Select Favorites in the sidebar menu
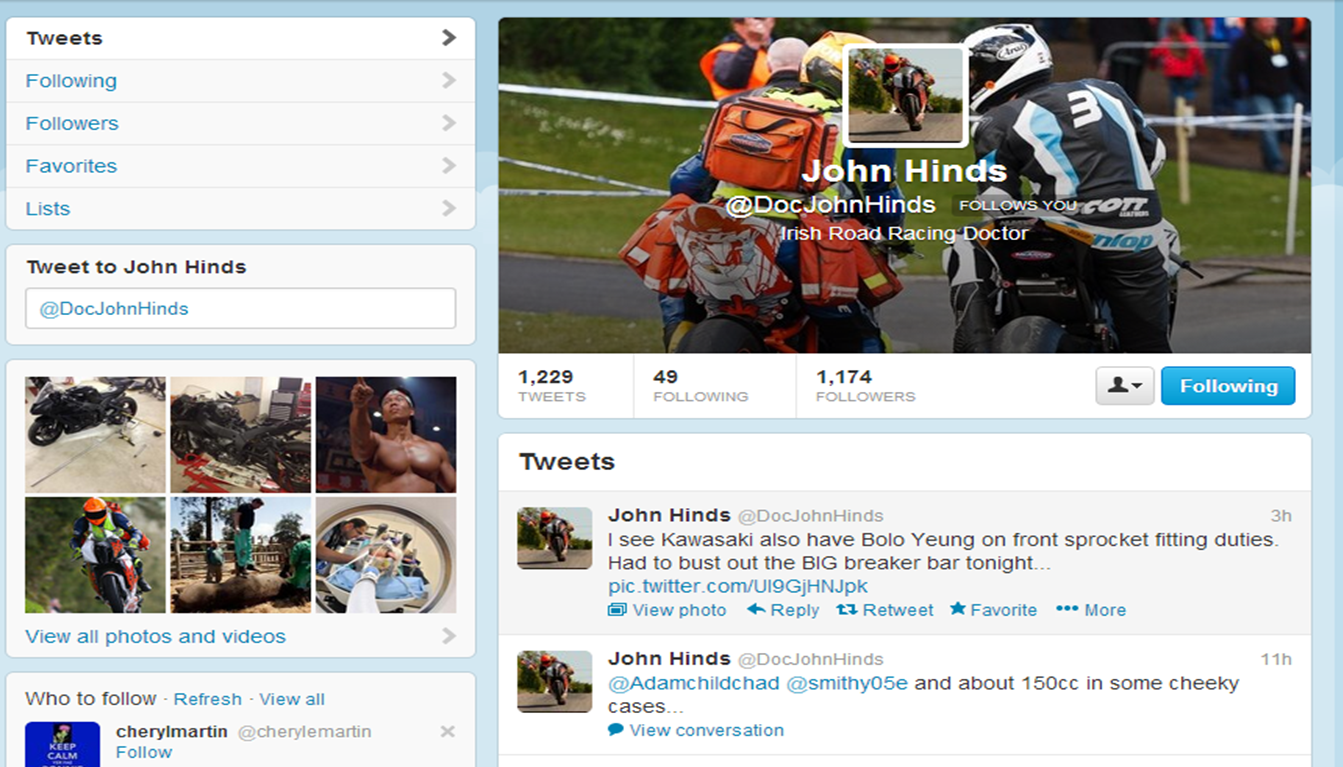Viewport: 1343px width, 767px height. [x=71, y=166]
